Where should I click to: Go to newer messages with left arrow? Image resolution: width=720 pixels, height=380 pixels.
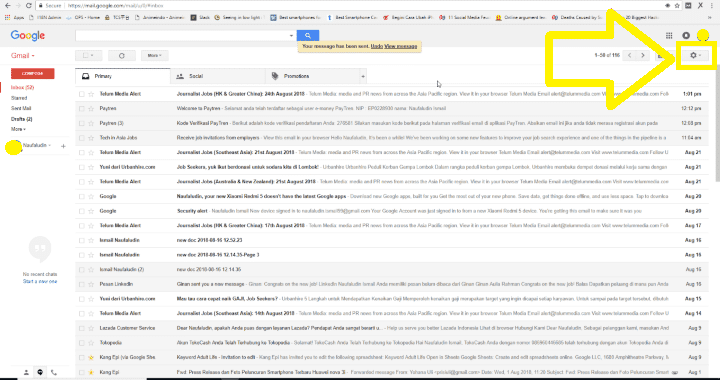(630, 56)
